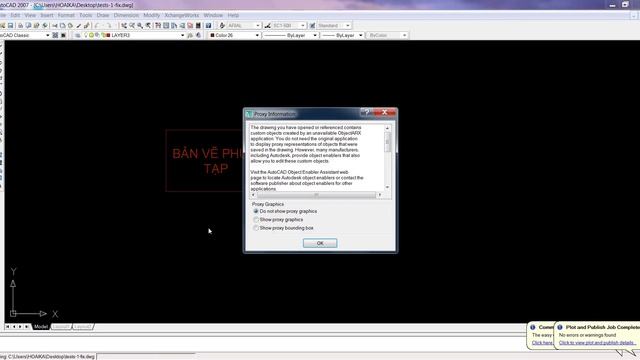
Task: Click the 'Click here' link in Communication balloon
Action: pyautogui.click(x=542, y=343)
